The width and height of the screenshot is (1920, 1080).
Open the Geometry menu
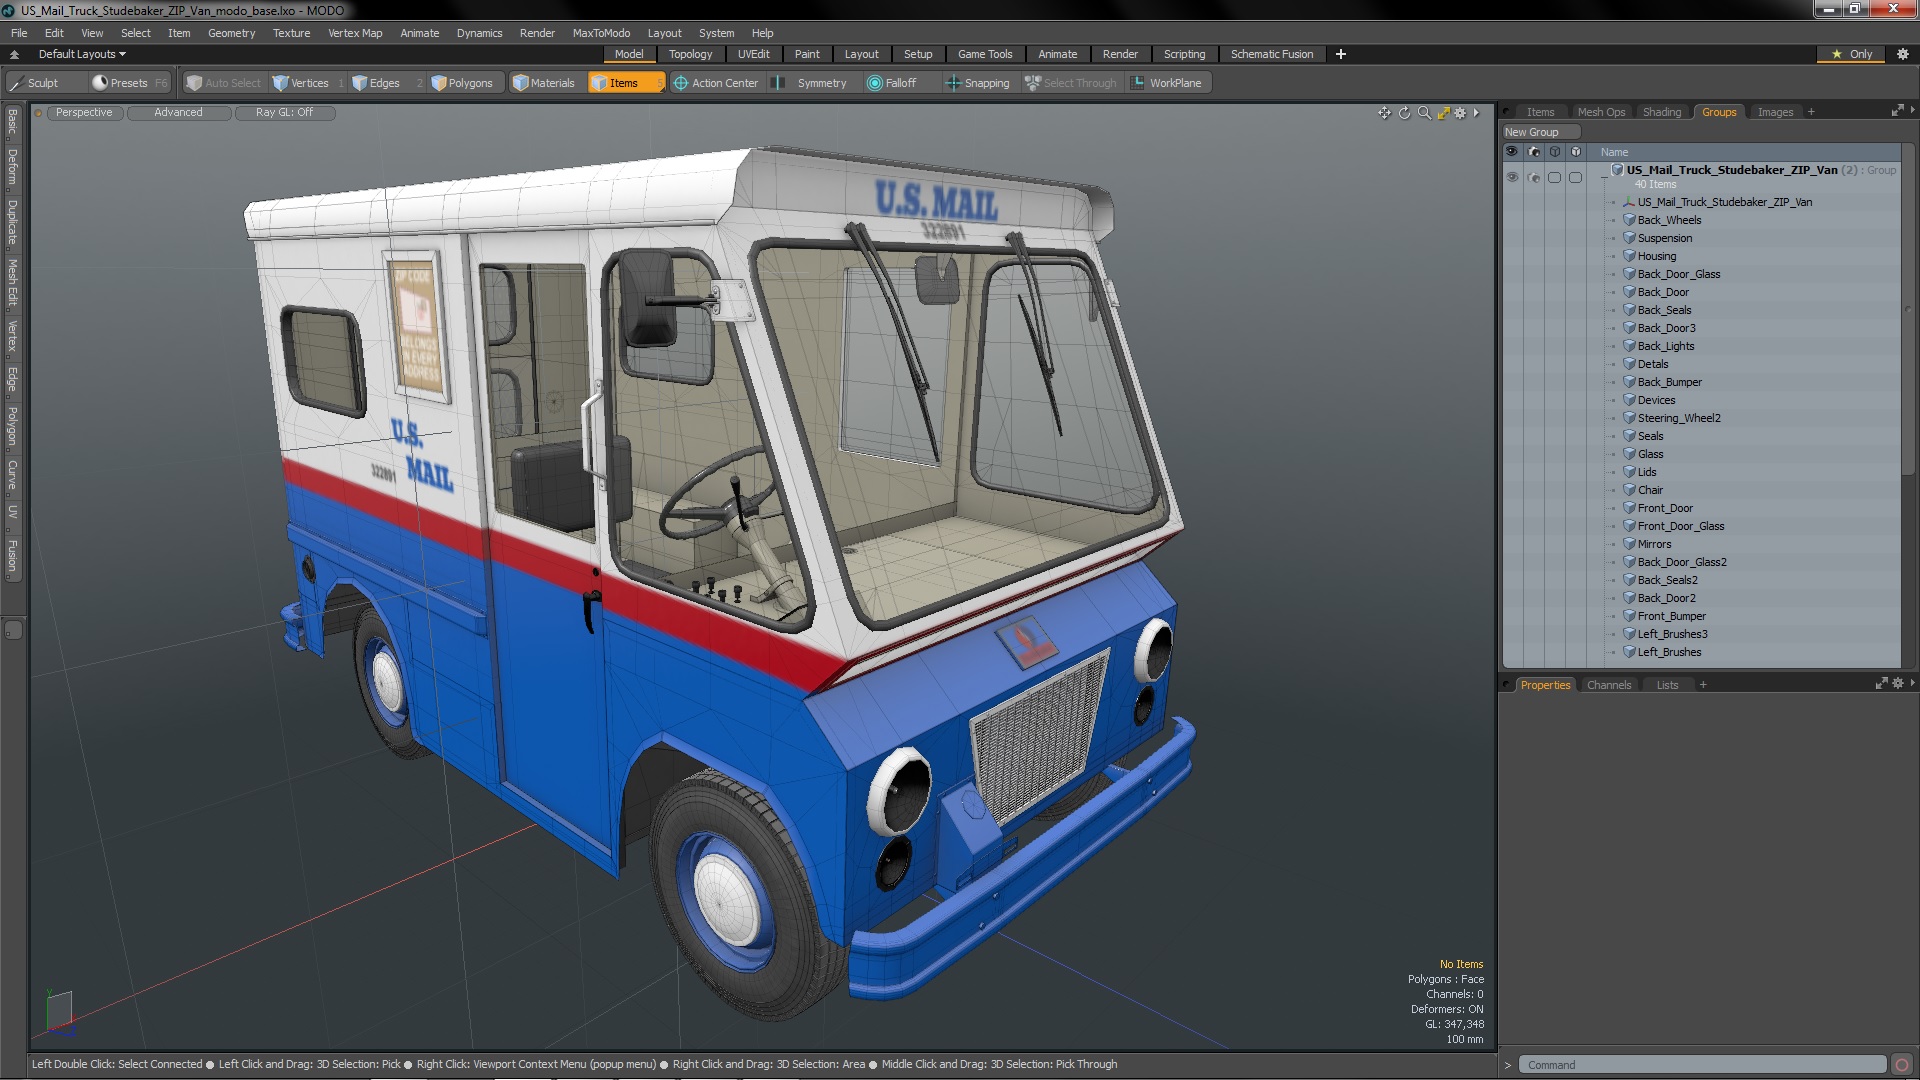231,33
